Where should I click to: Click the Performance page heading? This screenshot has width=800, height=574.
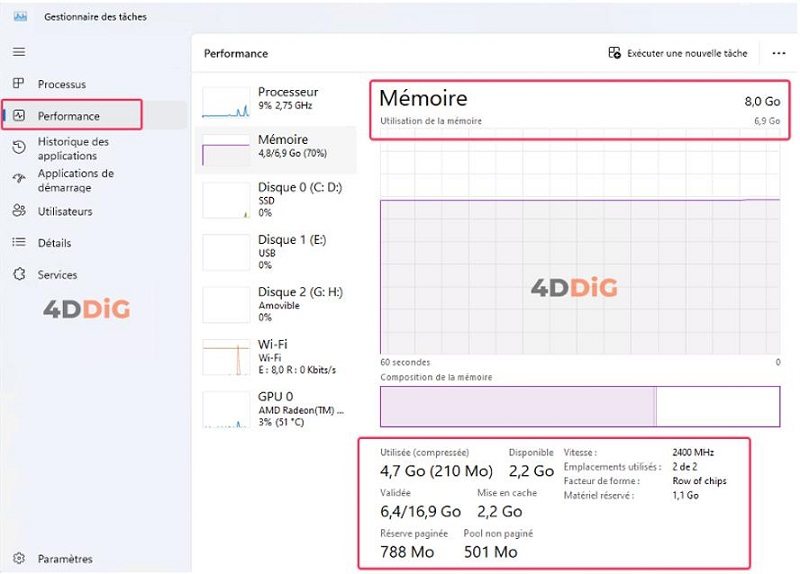click(x=236, y=54)
